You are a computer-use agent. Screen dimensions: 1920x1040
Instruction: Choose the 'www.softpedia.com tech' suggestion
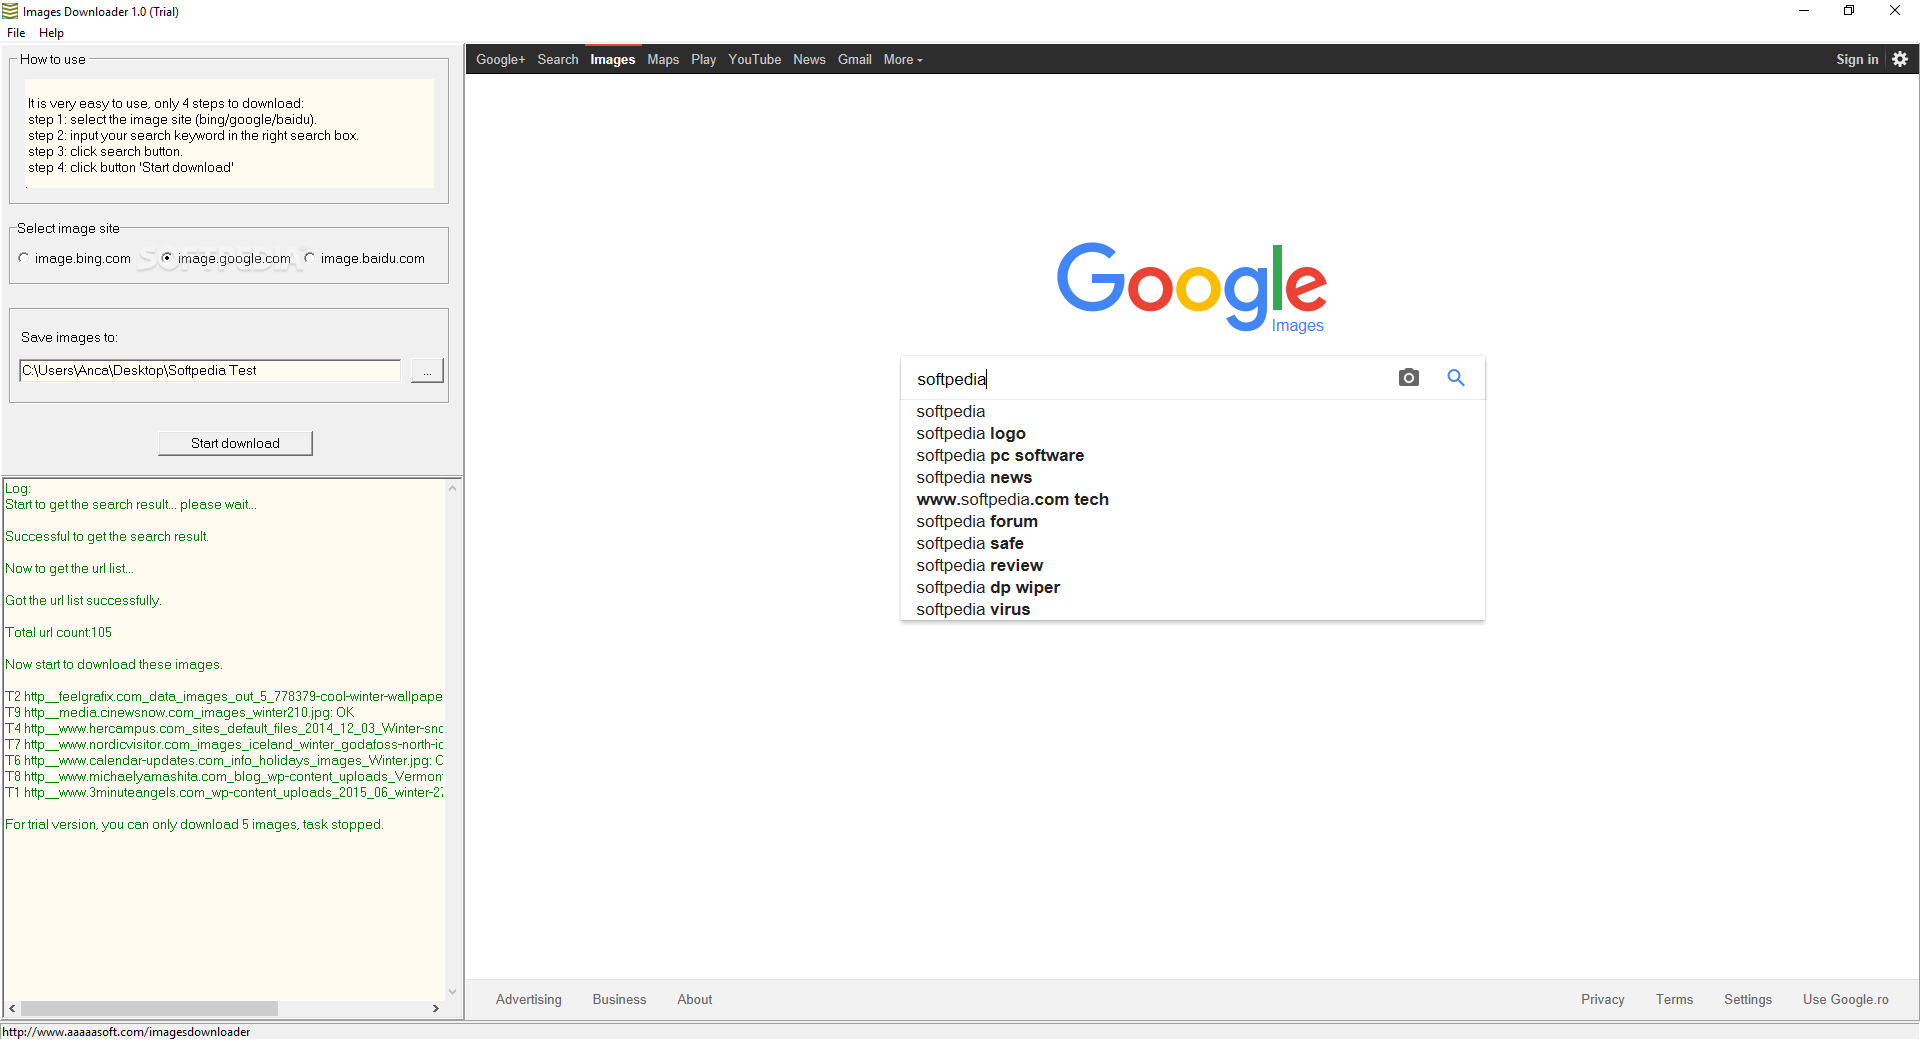1192,499
